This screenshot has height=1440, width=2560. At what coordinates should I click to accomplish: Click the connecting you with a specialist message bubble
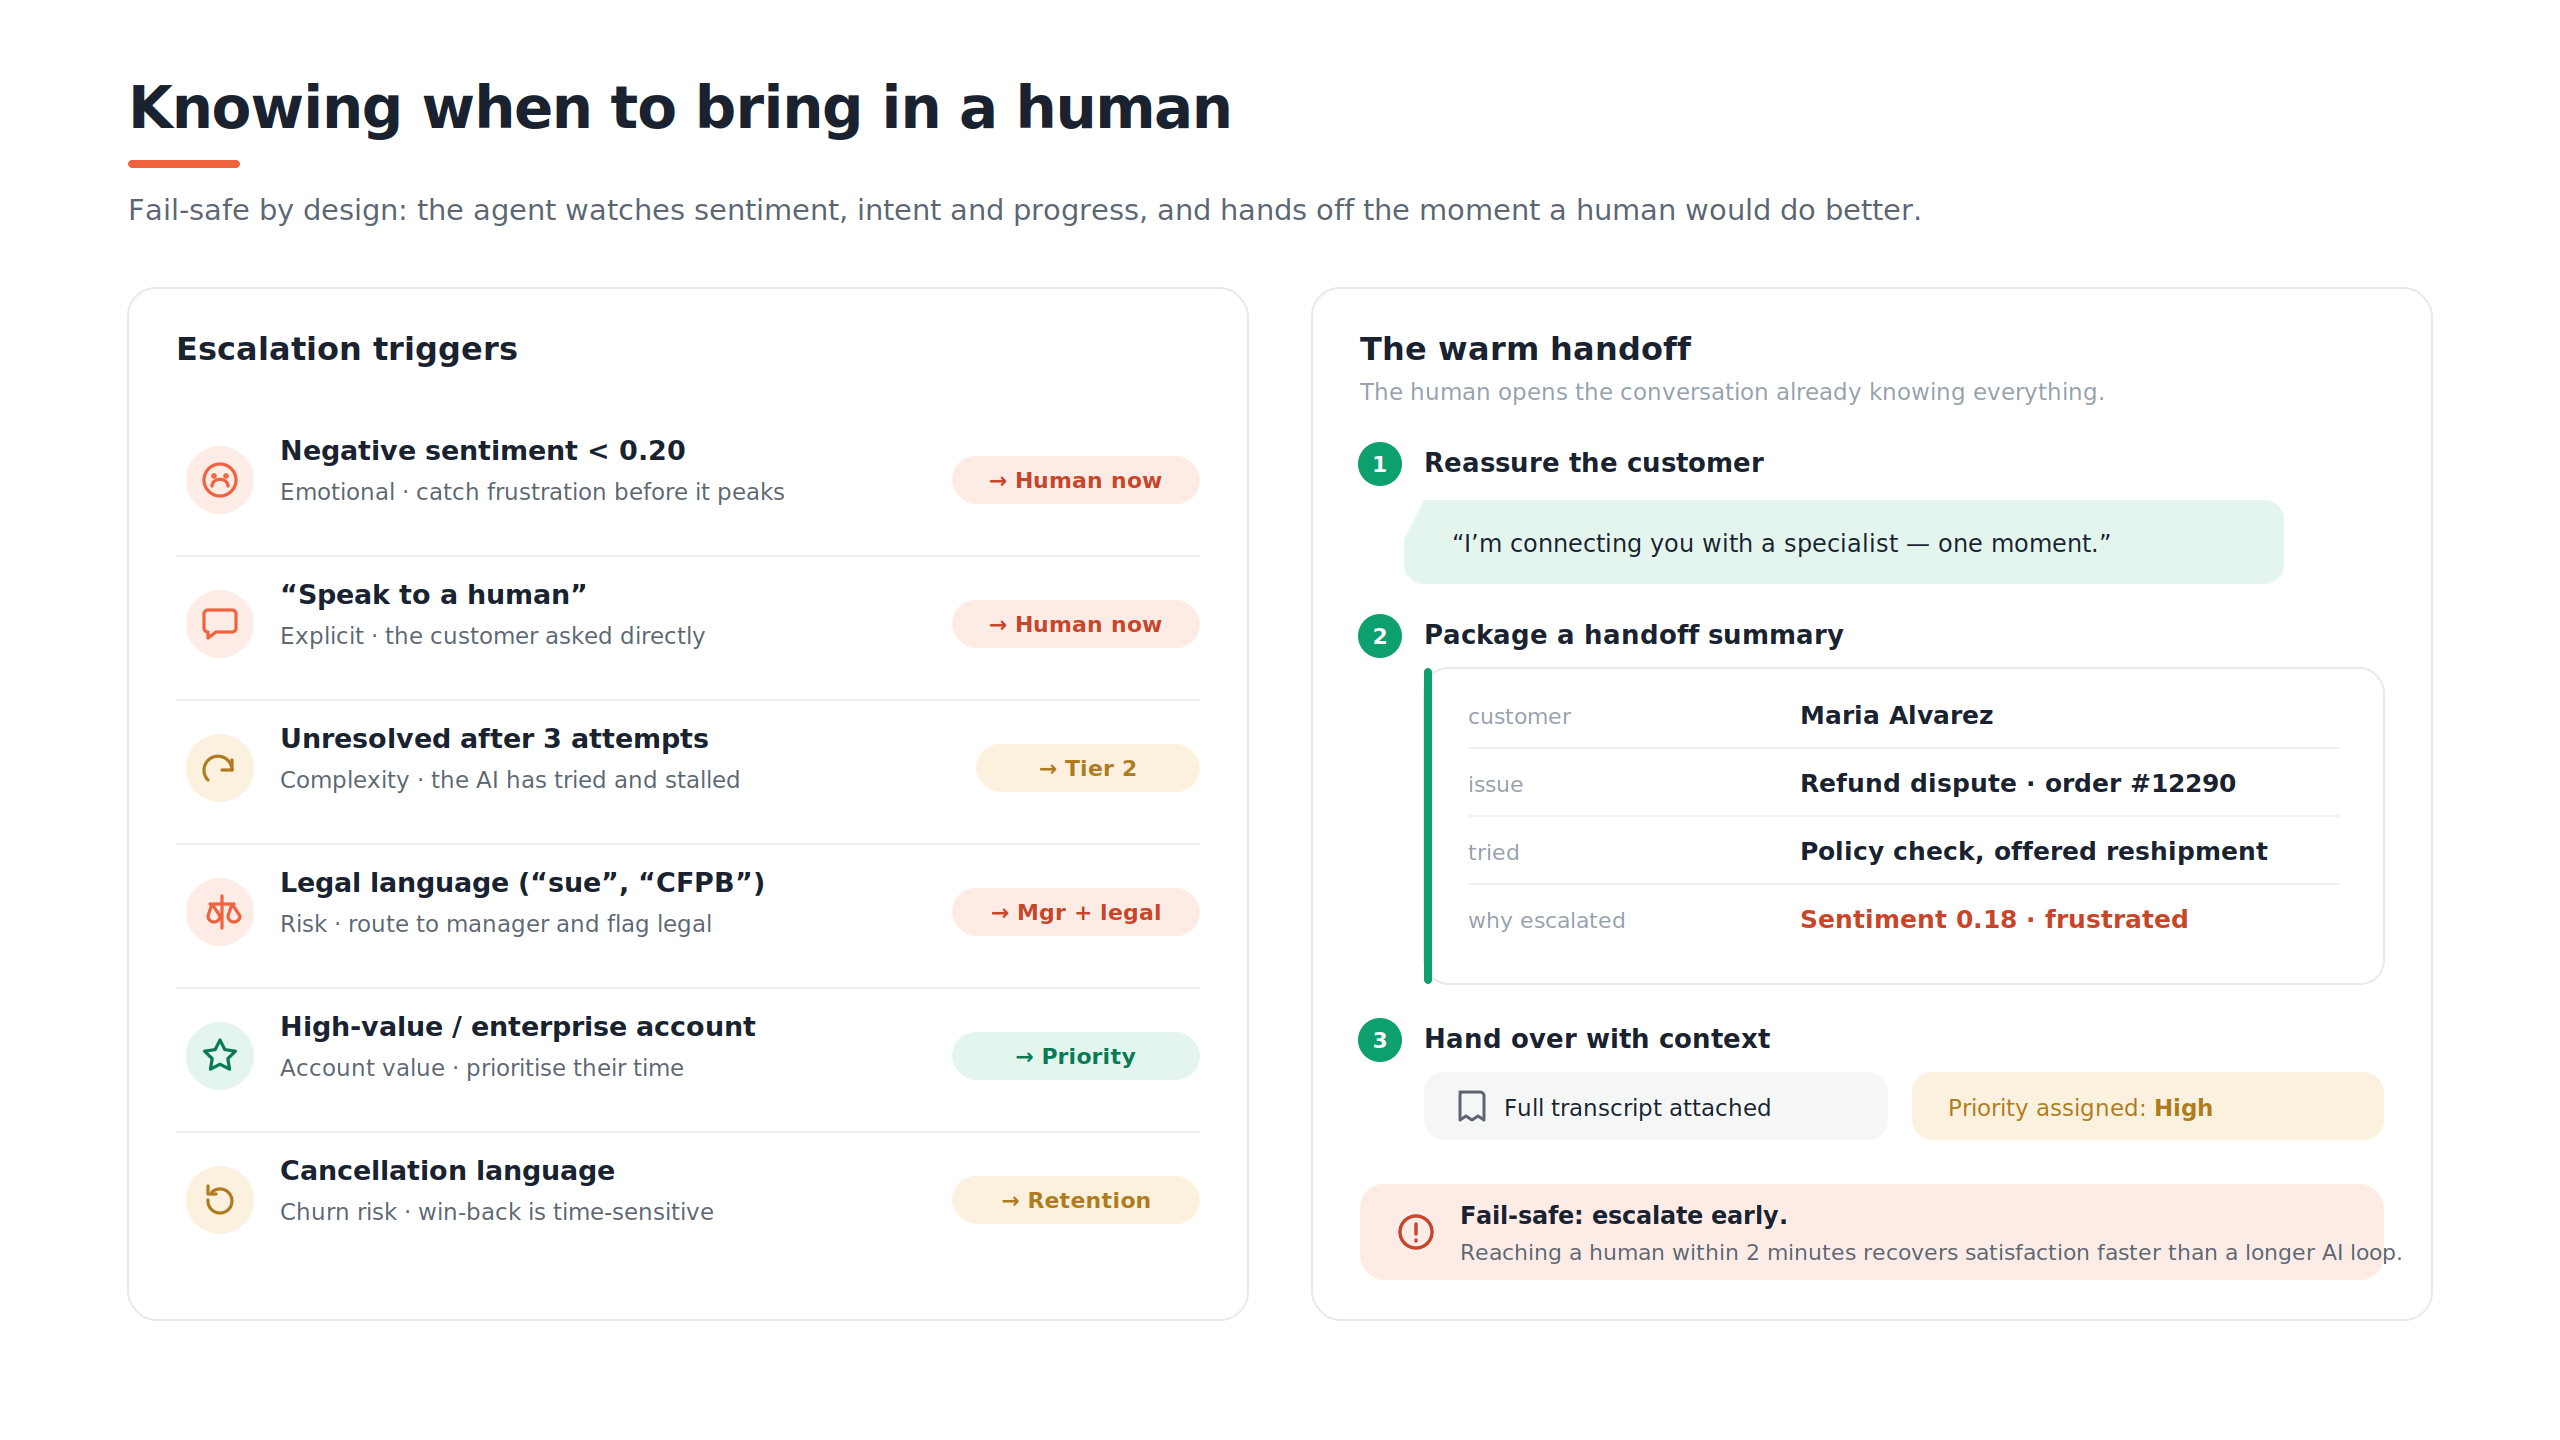coord(1844,542)
